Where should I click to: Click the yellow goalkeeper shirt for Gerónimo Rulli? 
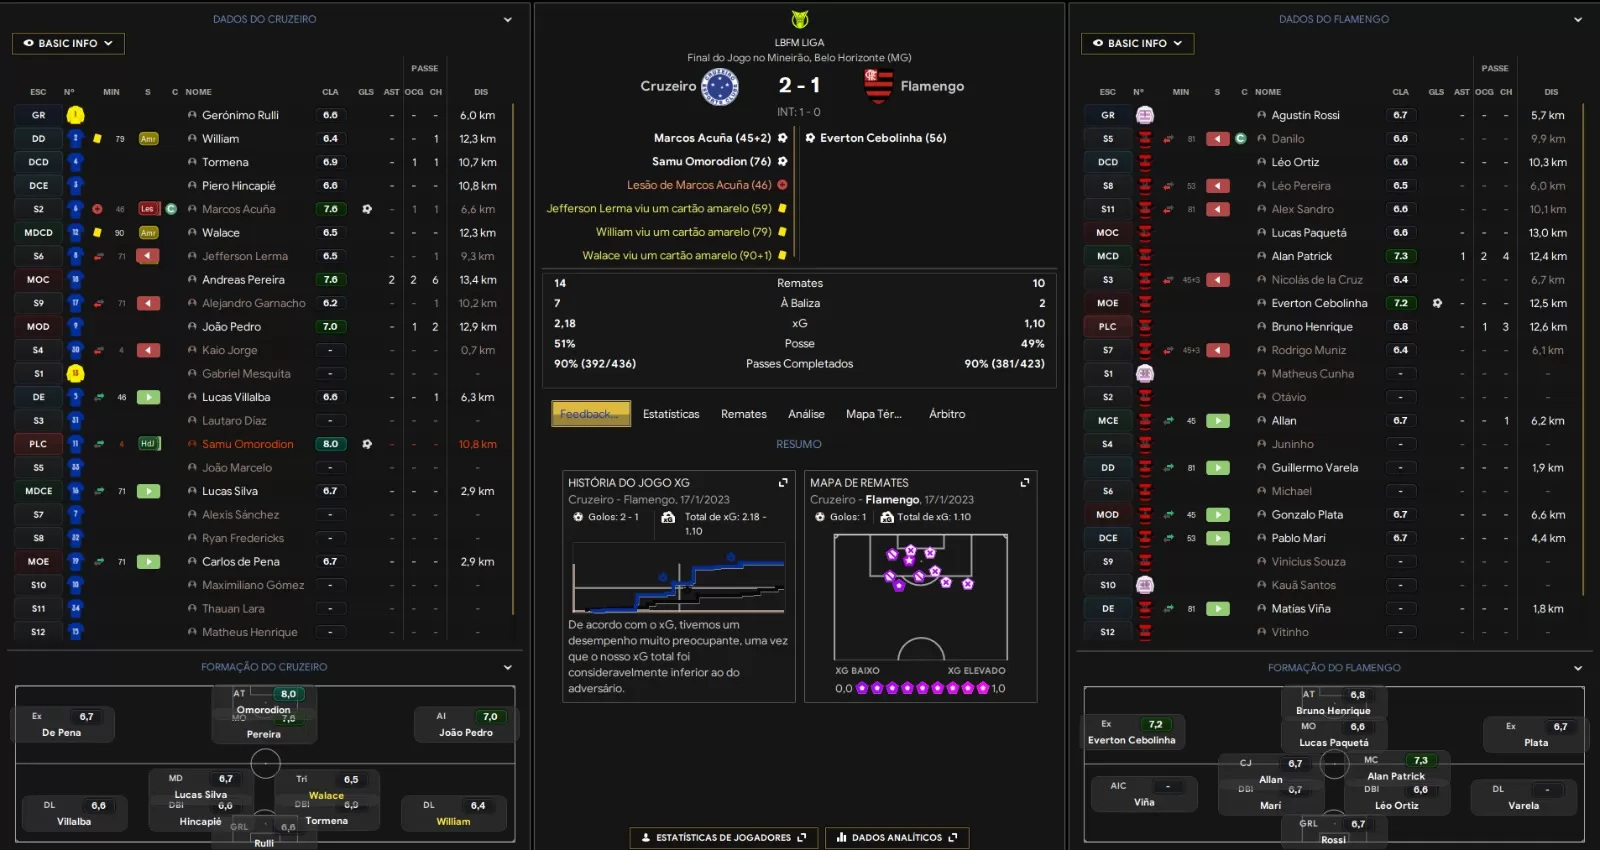75,115
